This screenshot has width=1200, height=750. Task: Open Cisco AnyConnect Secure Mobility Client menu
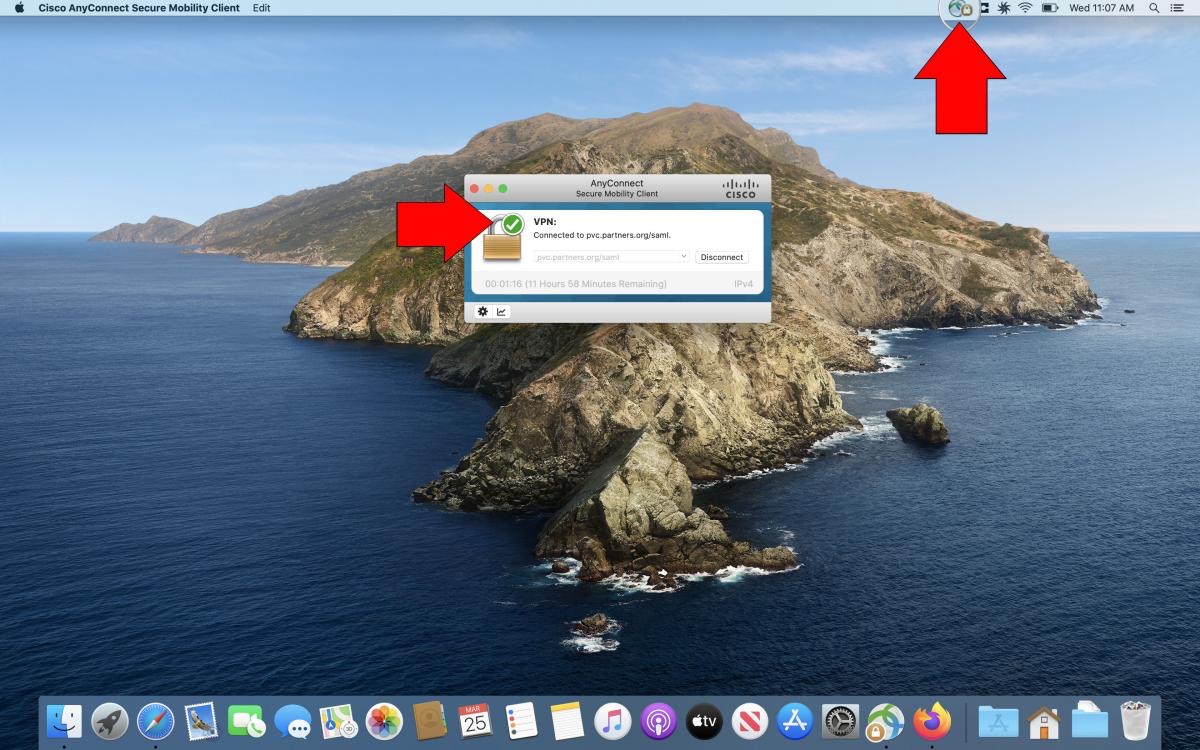[x=139, y=8]
